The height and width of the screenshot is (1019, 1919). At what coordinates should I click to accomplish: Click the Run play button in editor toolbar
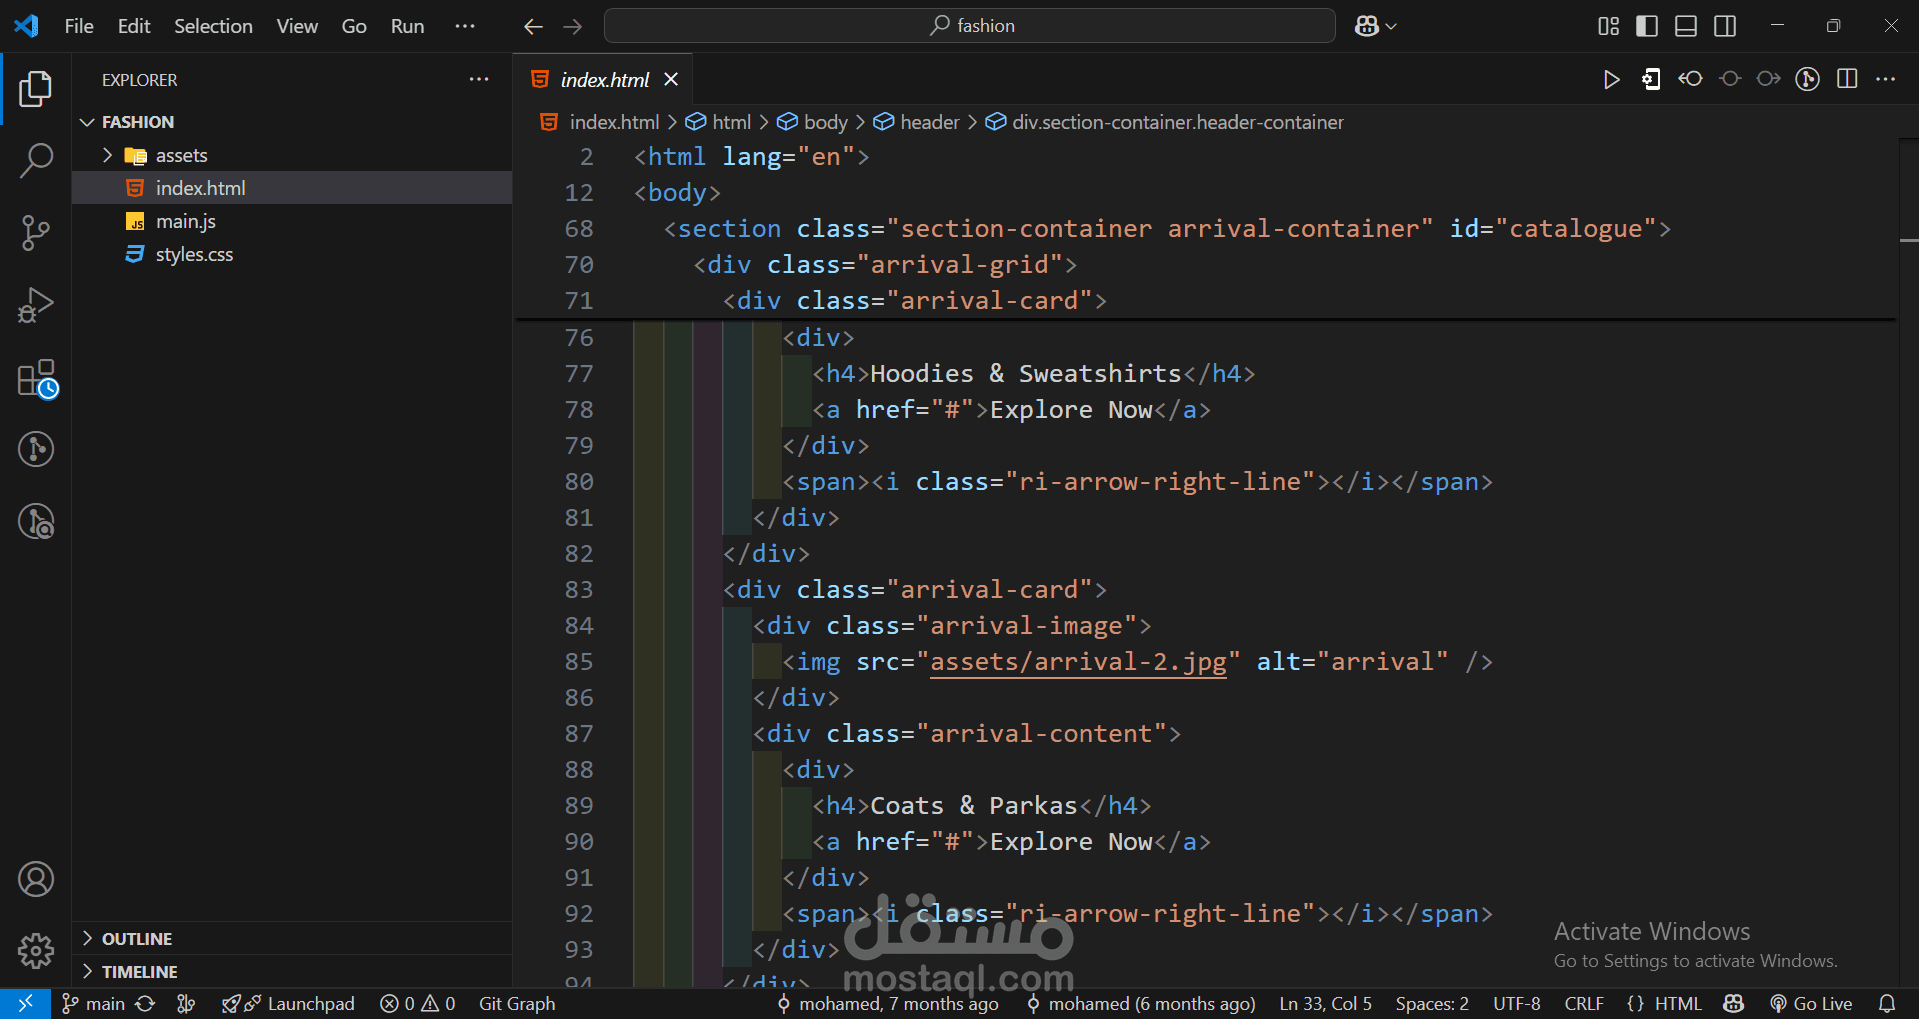(1611, 80)
